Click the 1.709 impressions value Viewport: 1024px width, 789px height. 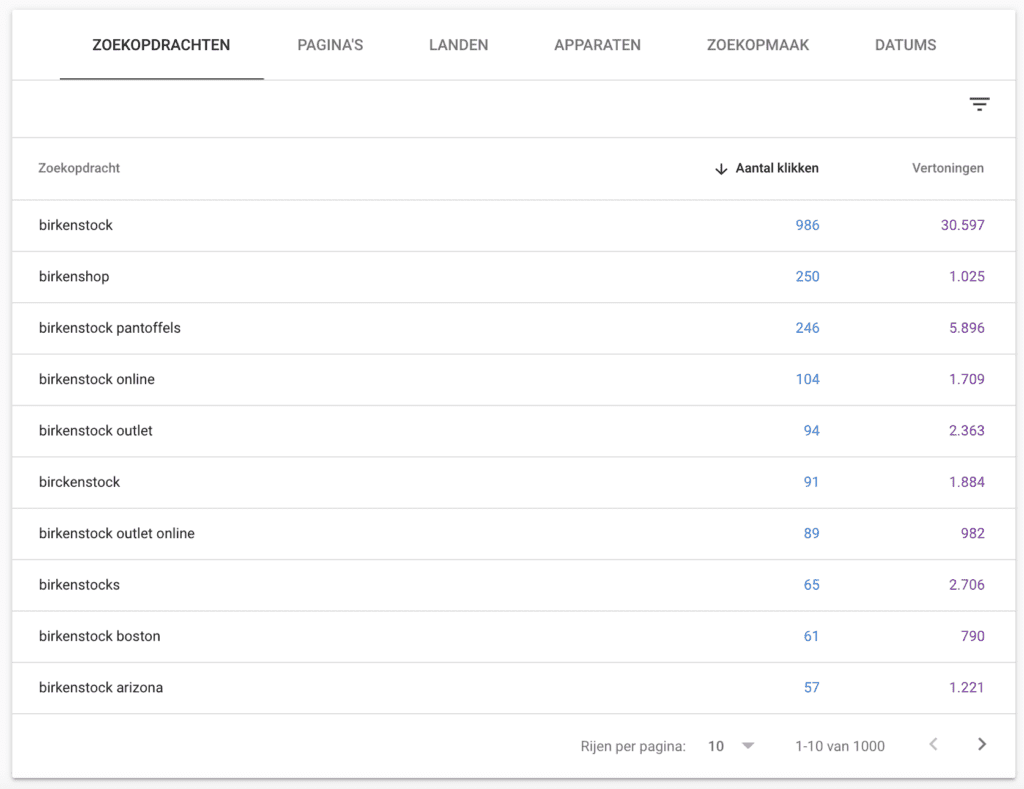tap(967, 379)
